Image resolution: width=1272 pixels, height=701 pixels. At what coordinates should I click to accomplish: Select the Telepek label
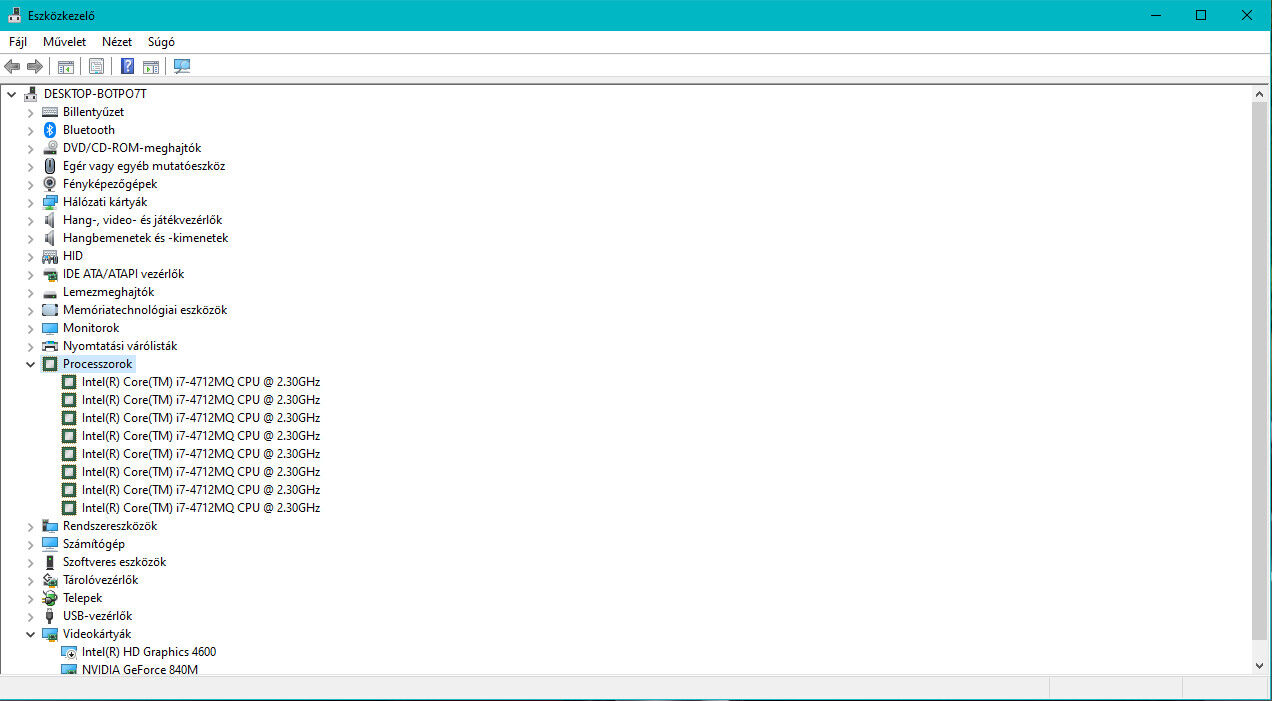[82, 598]
